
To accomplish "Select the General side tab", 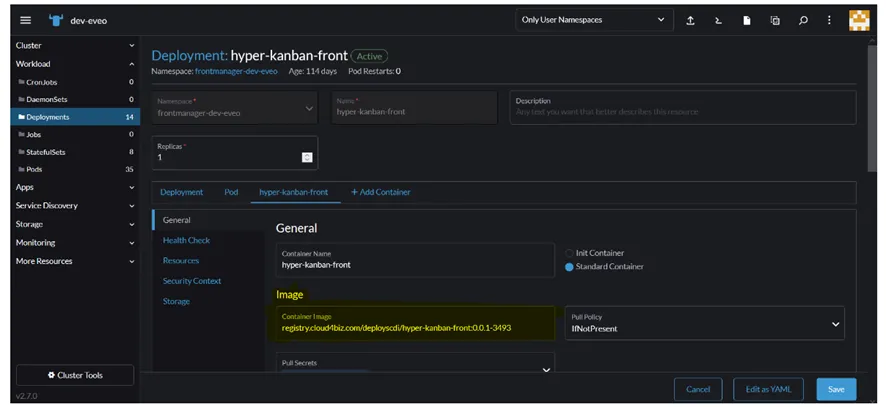I will tap(207, 220).
